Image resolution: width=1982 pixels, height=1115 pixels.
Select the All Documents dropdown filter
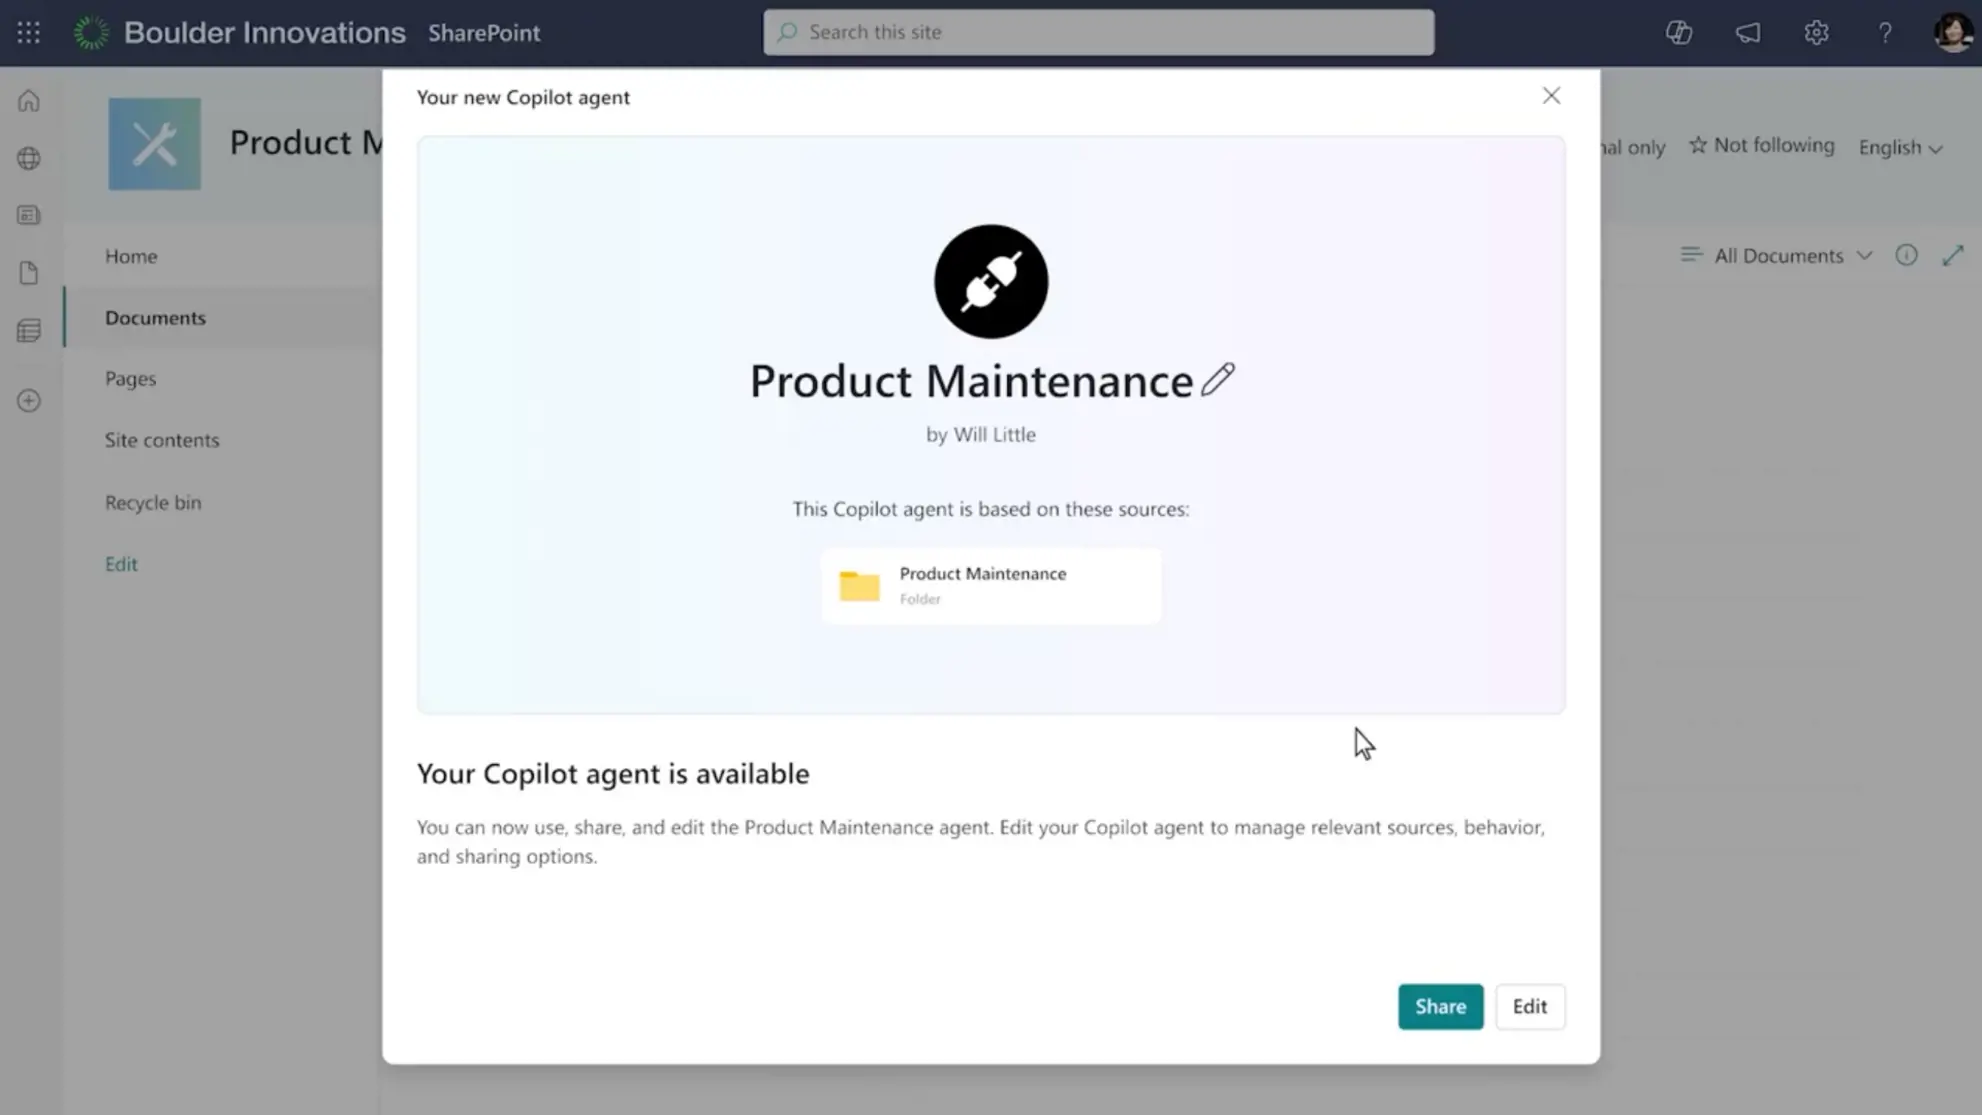[x=1778, y=255]
